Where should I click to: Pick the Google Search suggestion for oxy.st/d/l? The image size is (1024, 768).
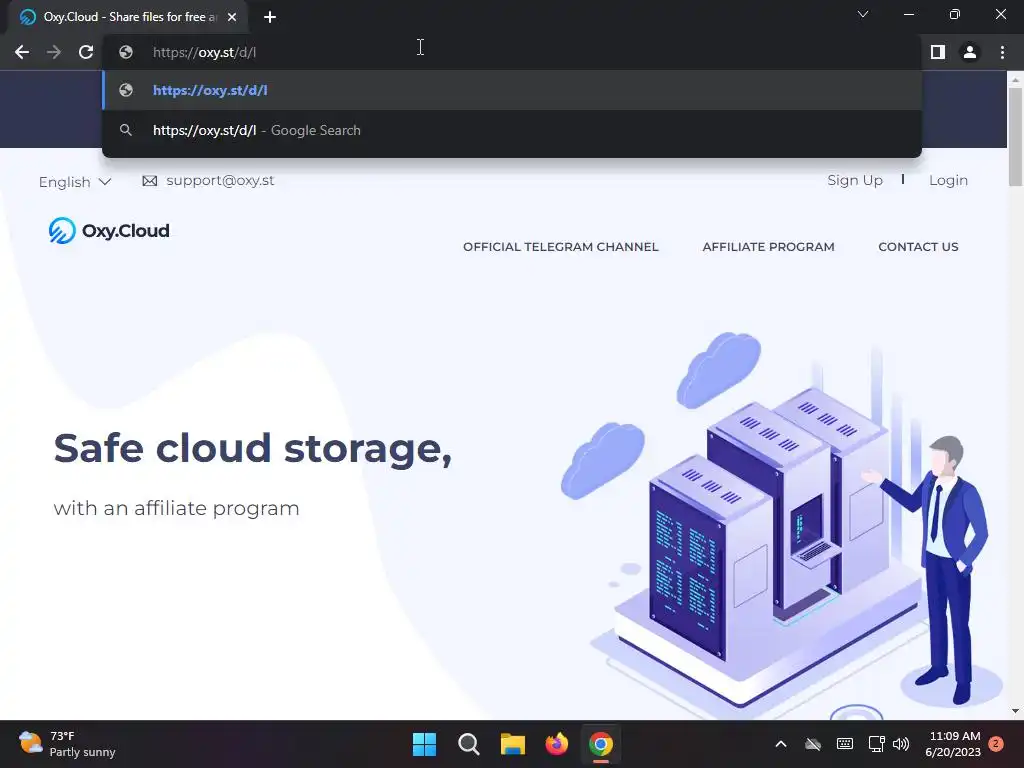click(512, 130)
